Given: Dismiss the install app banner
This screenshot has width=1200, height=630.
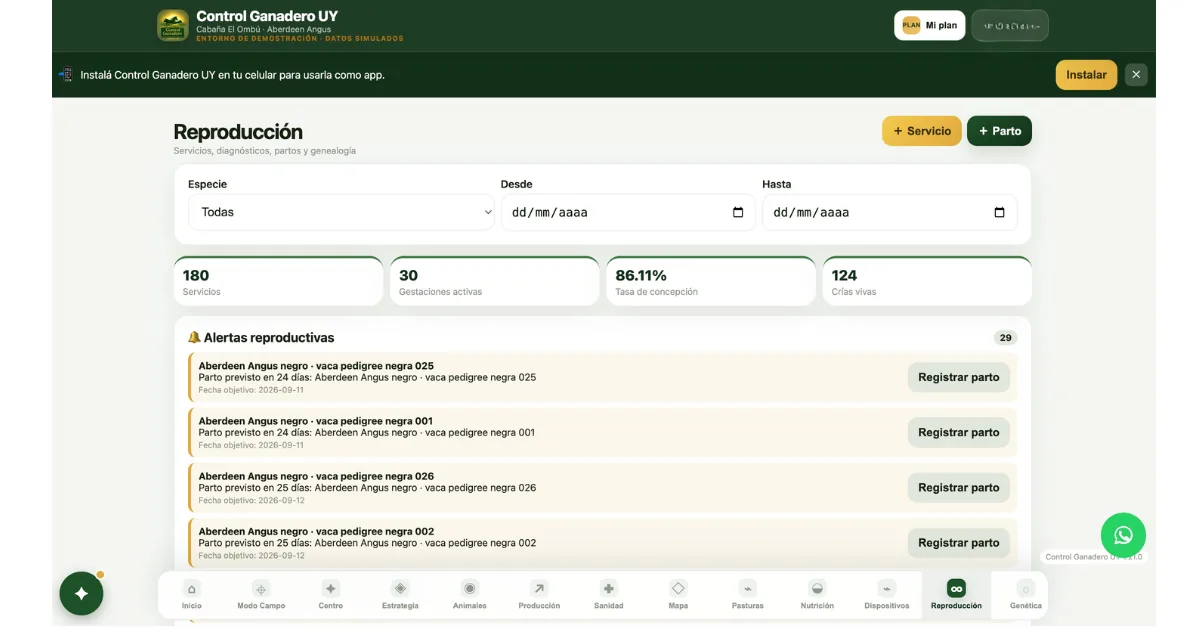Looking at the screenshot, I should tap(1136, 75).
